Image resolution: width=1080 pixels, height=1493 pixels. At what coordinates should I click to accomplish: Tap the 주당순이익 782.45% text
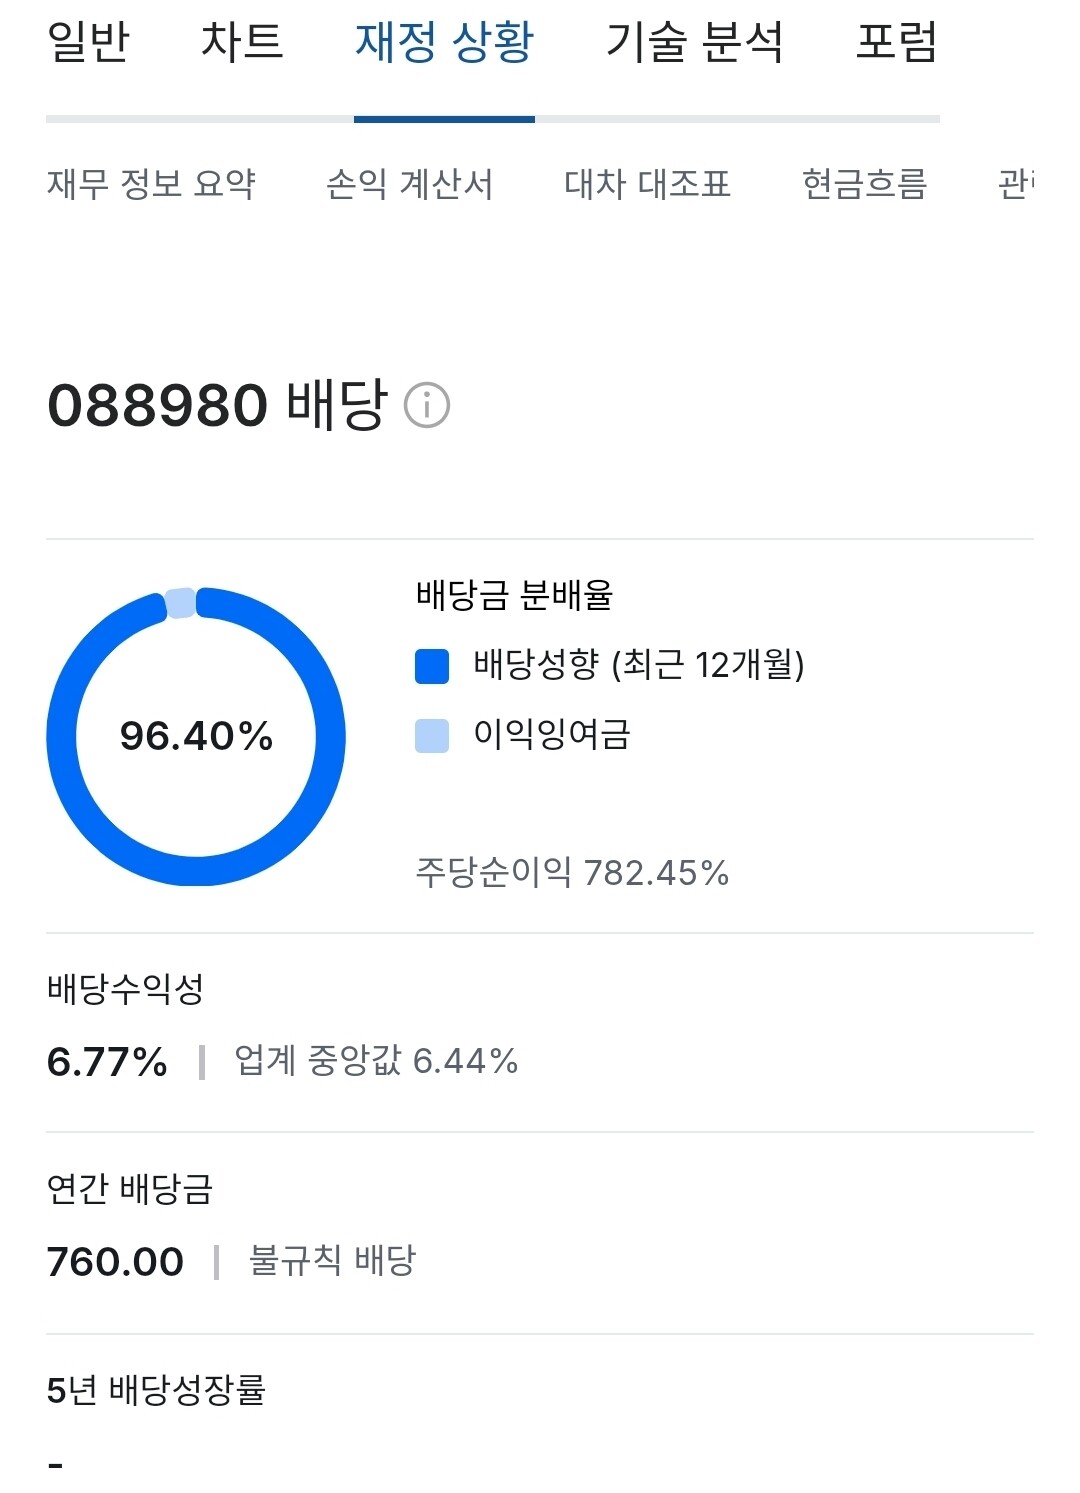coord(572,873)
